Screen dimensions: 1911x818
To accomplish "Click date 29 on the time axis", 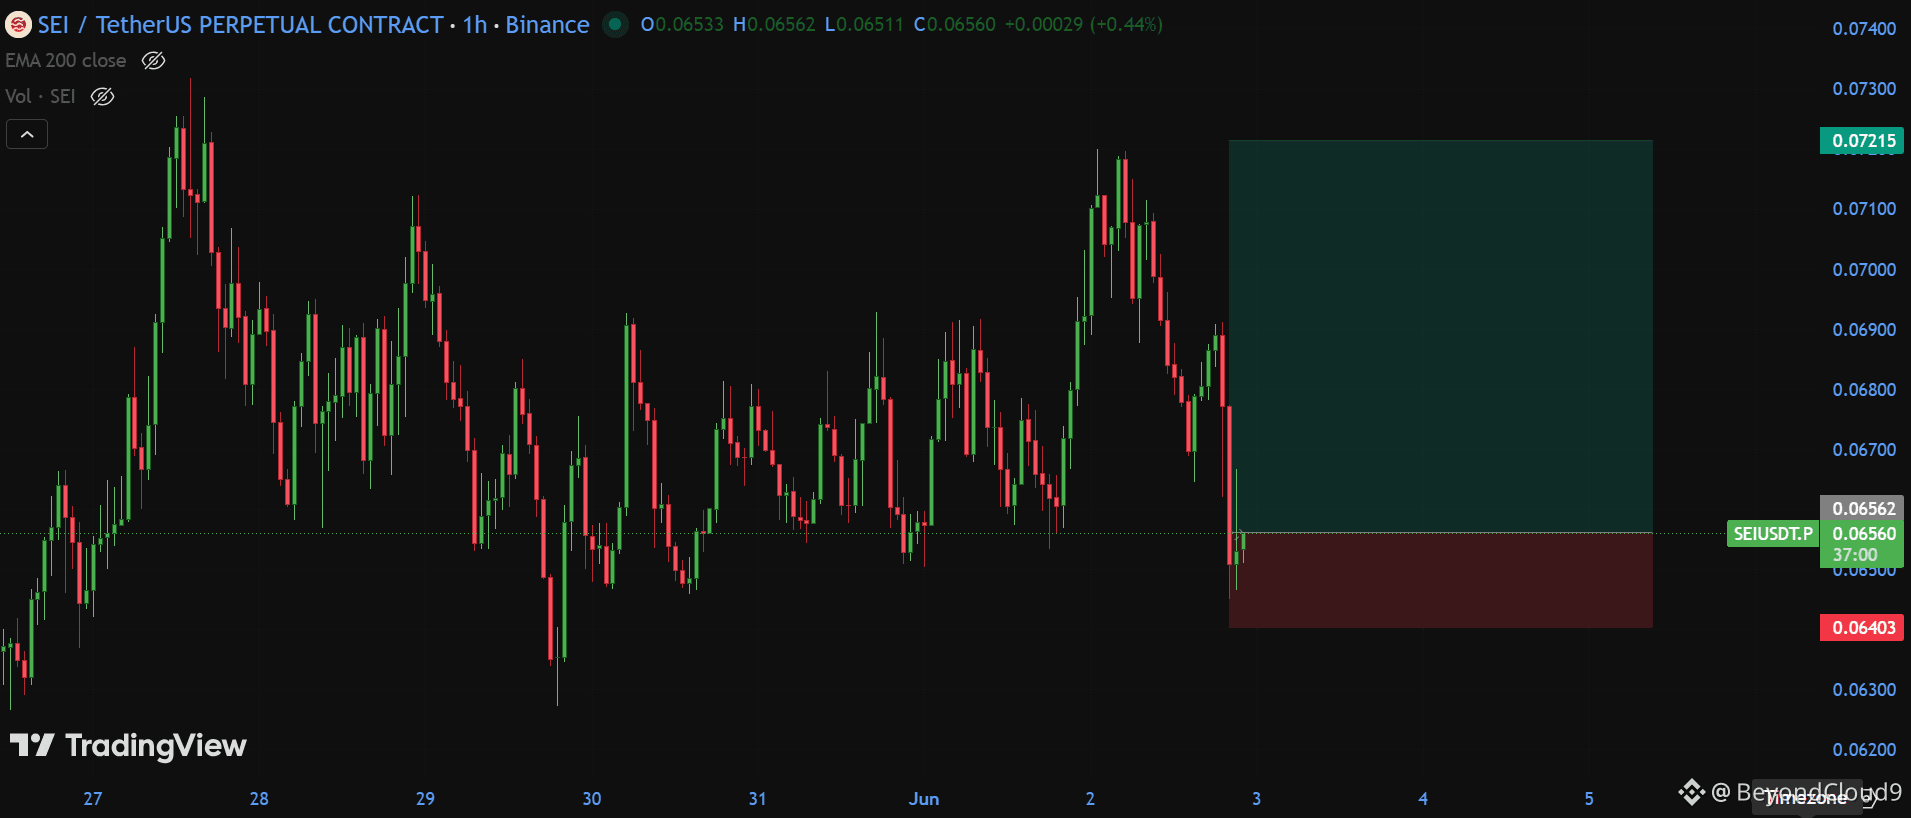I will 425,799.
